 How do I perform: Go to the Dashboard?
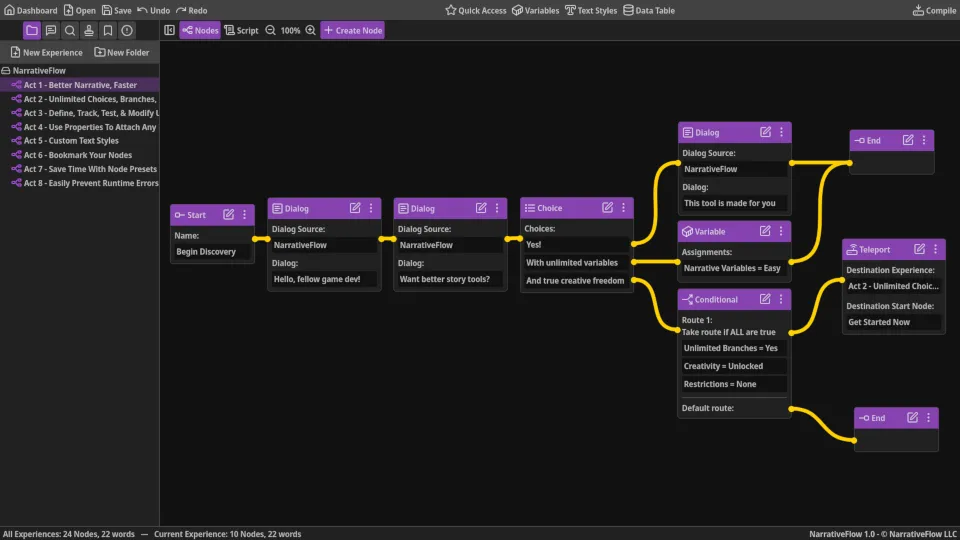pyautogui.click(x=31, y=10)
